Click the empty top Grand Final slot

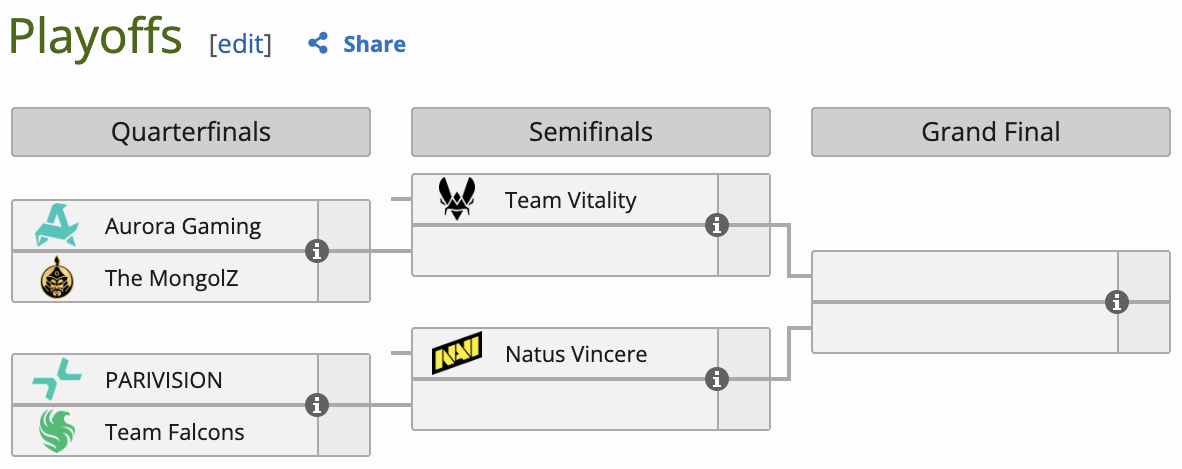pos(964,276)
